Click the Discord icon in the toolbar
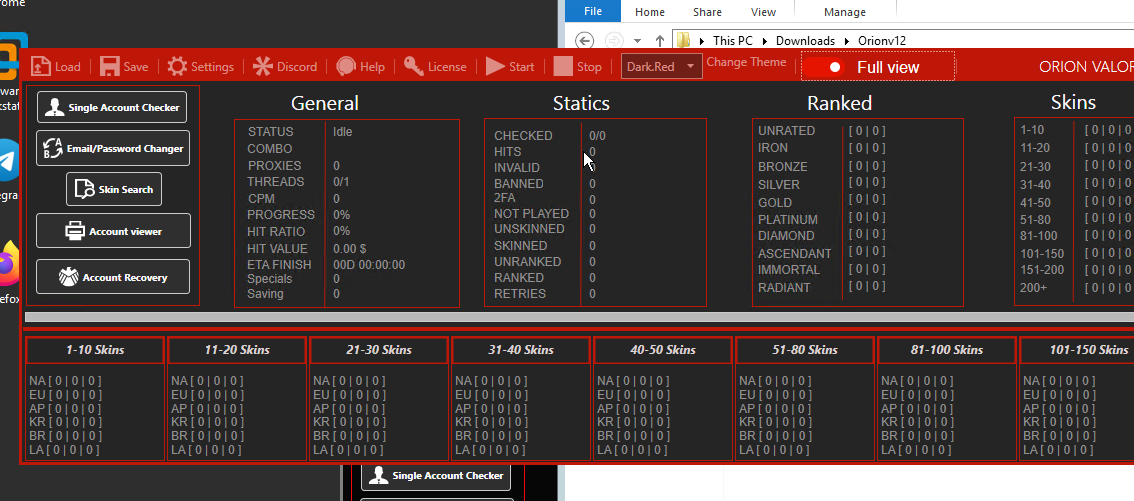This screenshot has width=1134, height=501. [263, 67]
